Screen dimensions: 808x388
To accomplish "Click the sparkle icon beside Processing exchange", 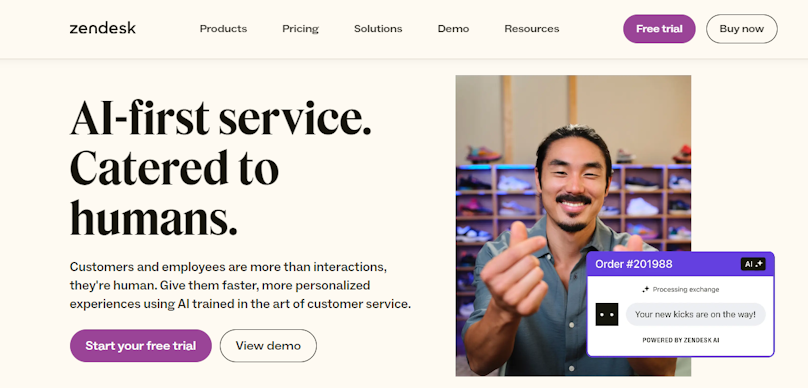I will [645, 290].
